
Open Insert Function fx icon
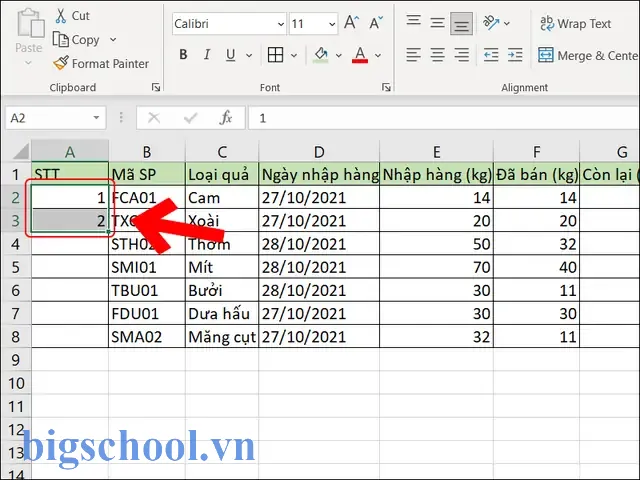[x=226, y=118]
